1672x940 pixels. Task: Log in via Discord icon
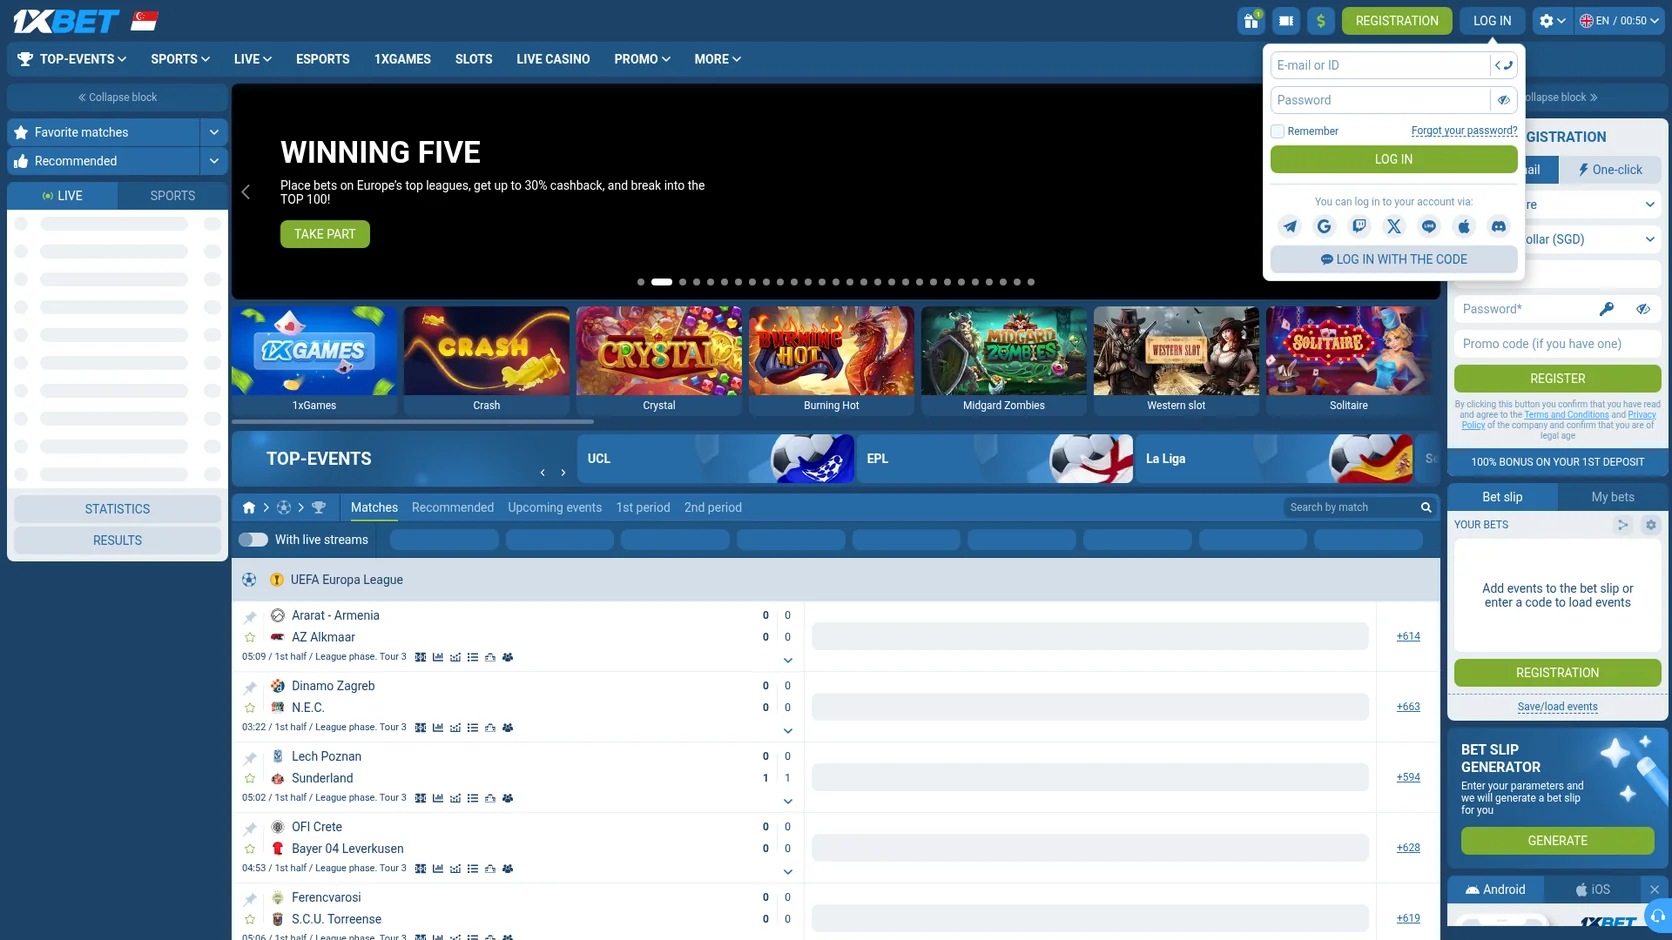(1498, 227)
